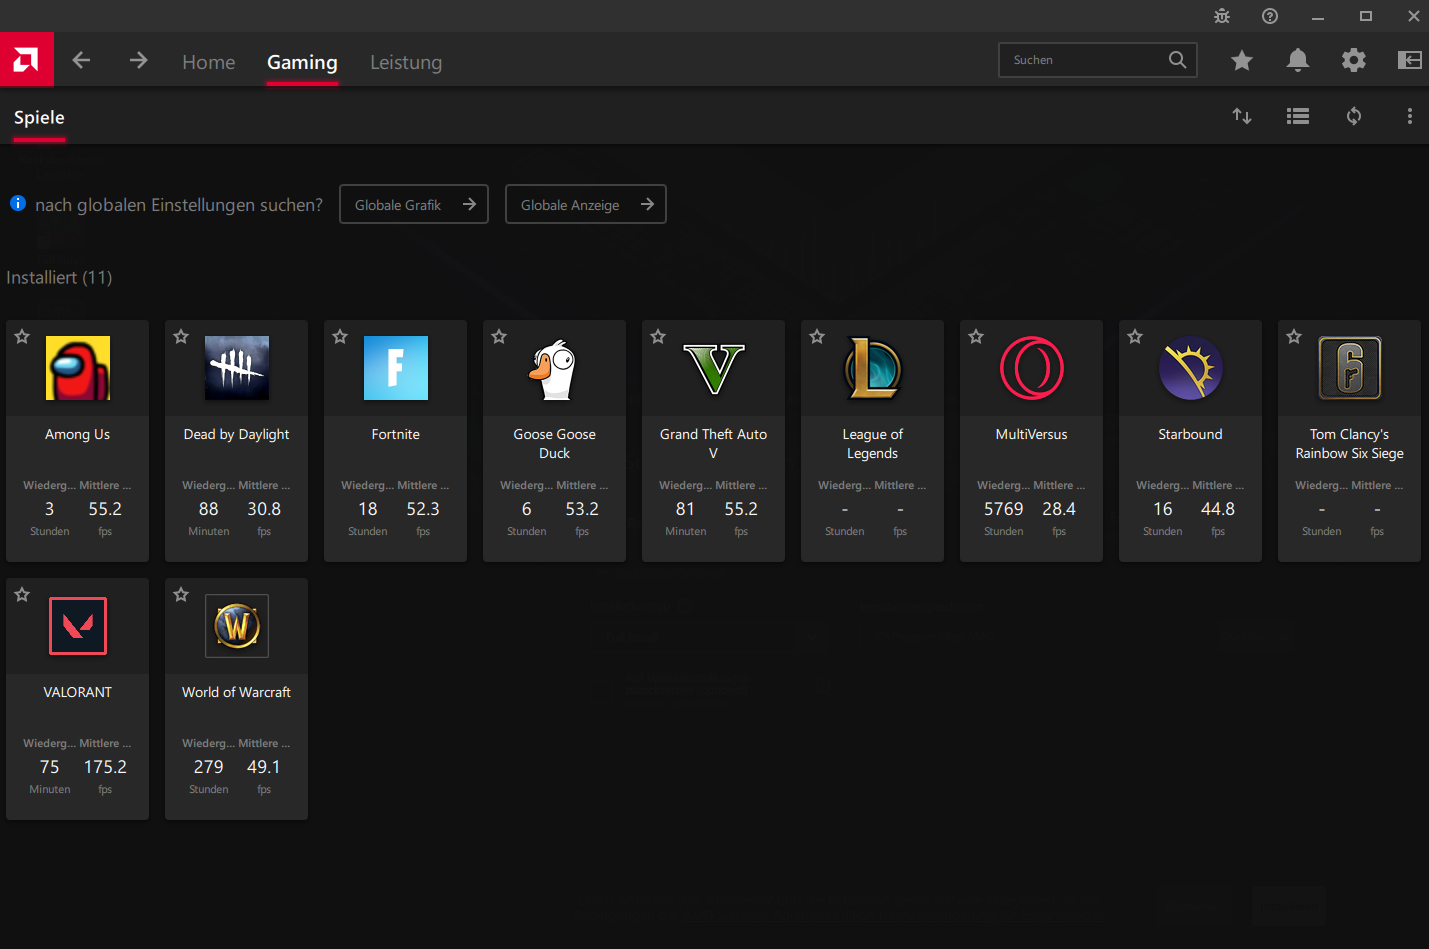Click MultiVersus 5769 hours value
The width and height of the screenshot is (1429, 949).
[1004, 509]
